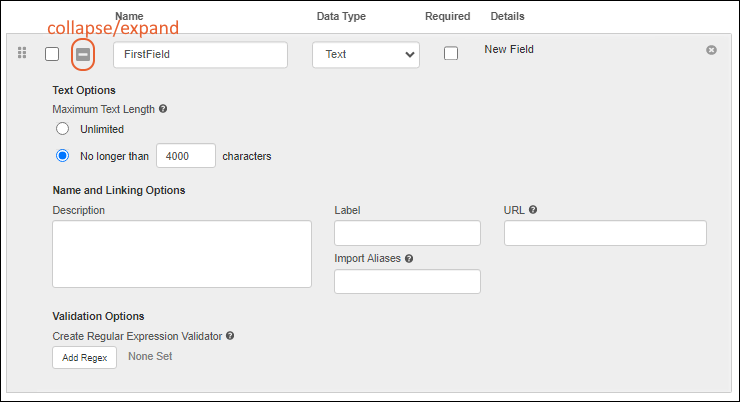This screenshot has width=740, height=402.
Task: Open Maximum Text Length help icon
Action: [x=163, y=108]
